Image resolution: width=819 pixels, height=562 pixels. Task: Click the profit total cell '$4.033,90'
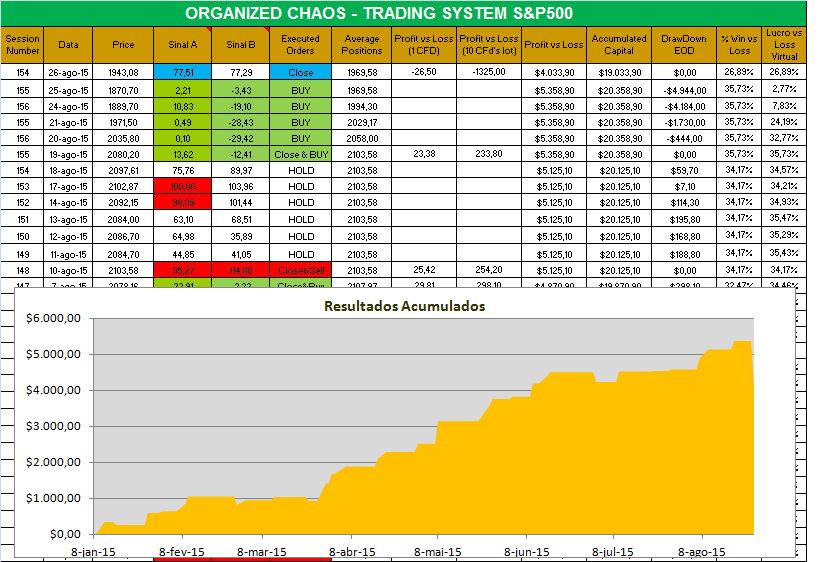[x=554, y=73]
